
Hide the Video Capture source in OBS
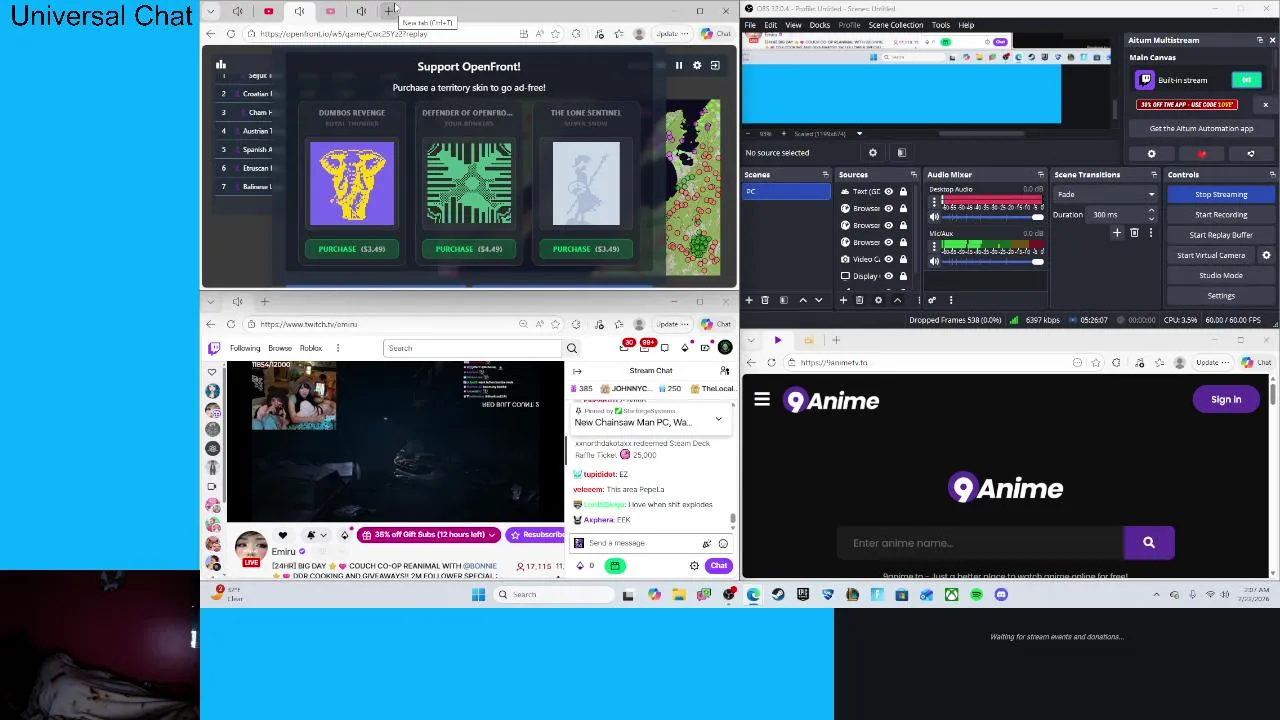(x=888, y=259)
